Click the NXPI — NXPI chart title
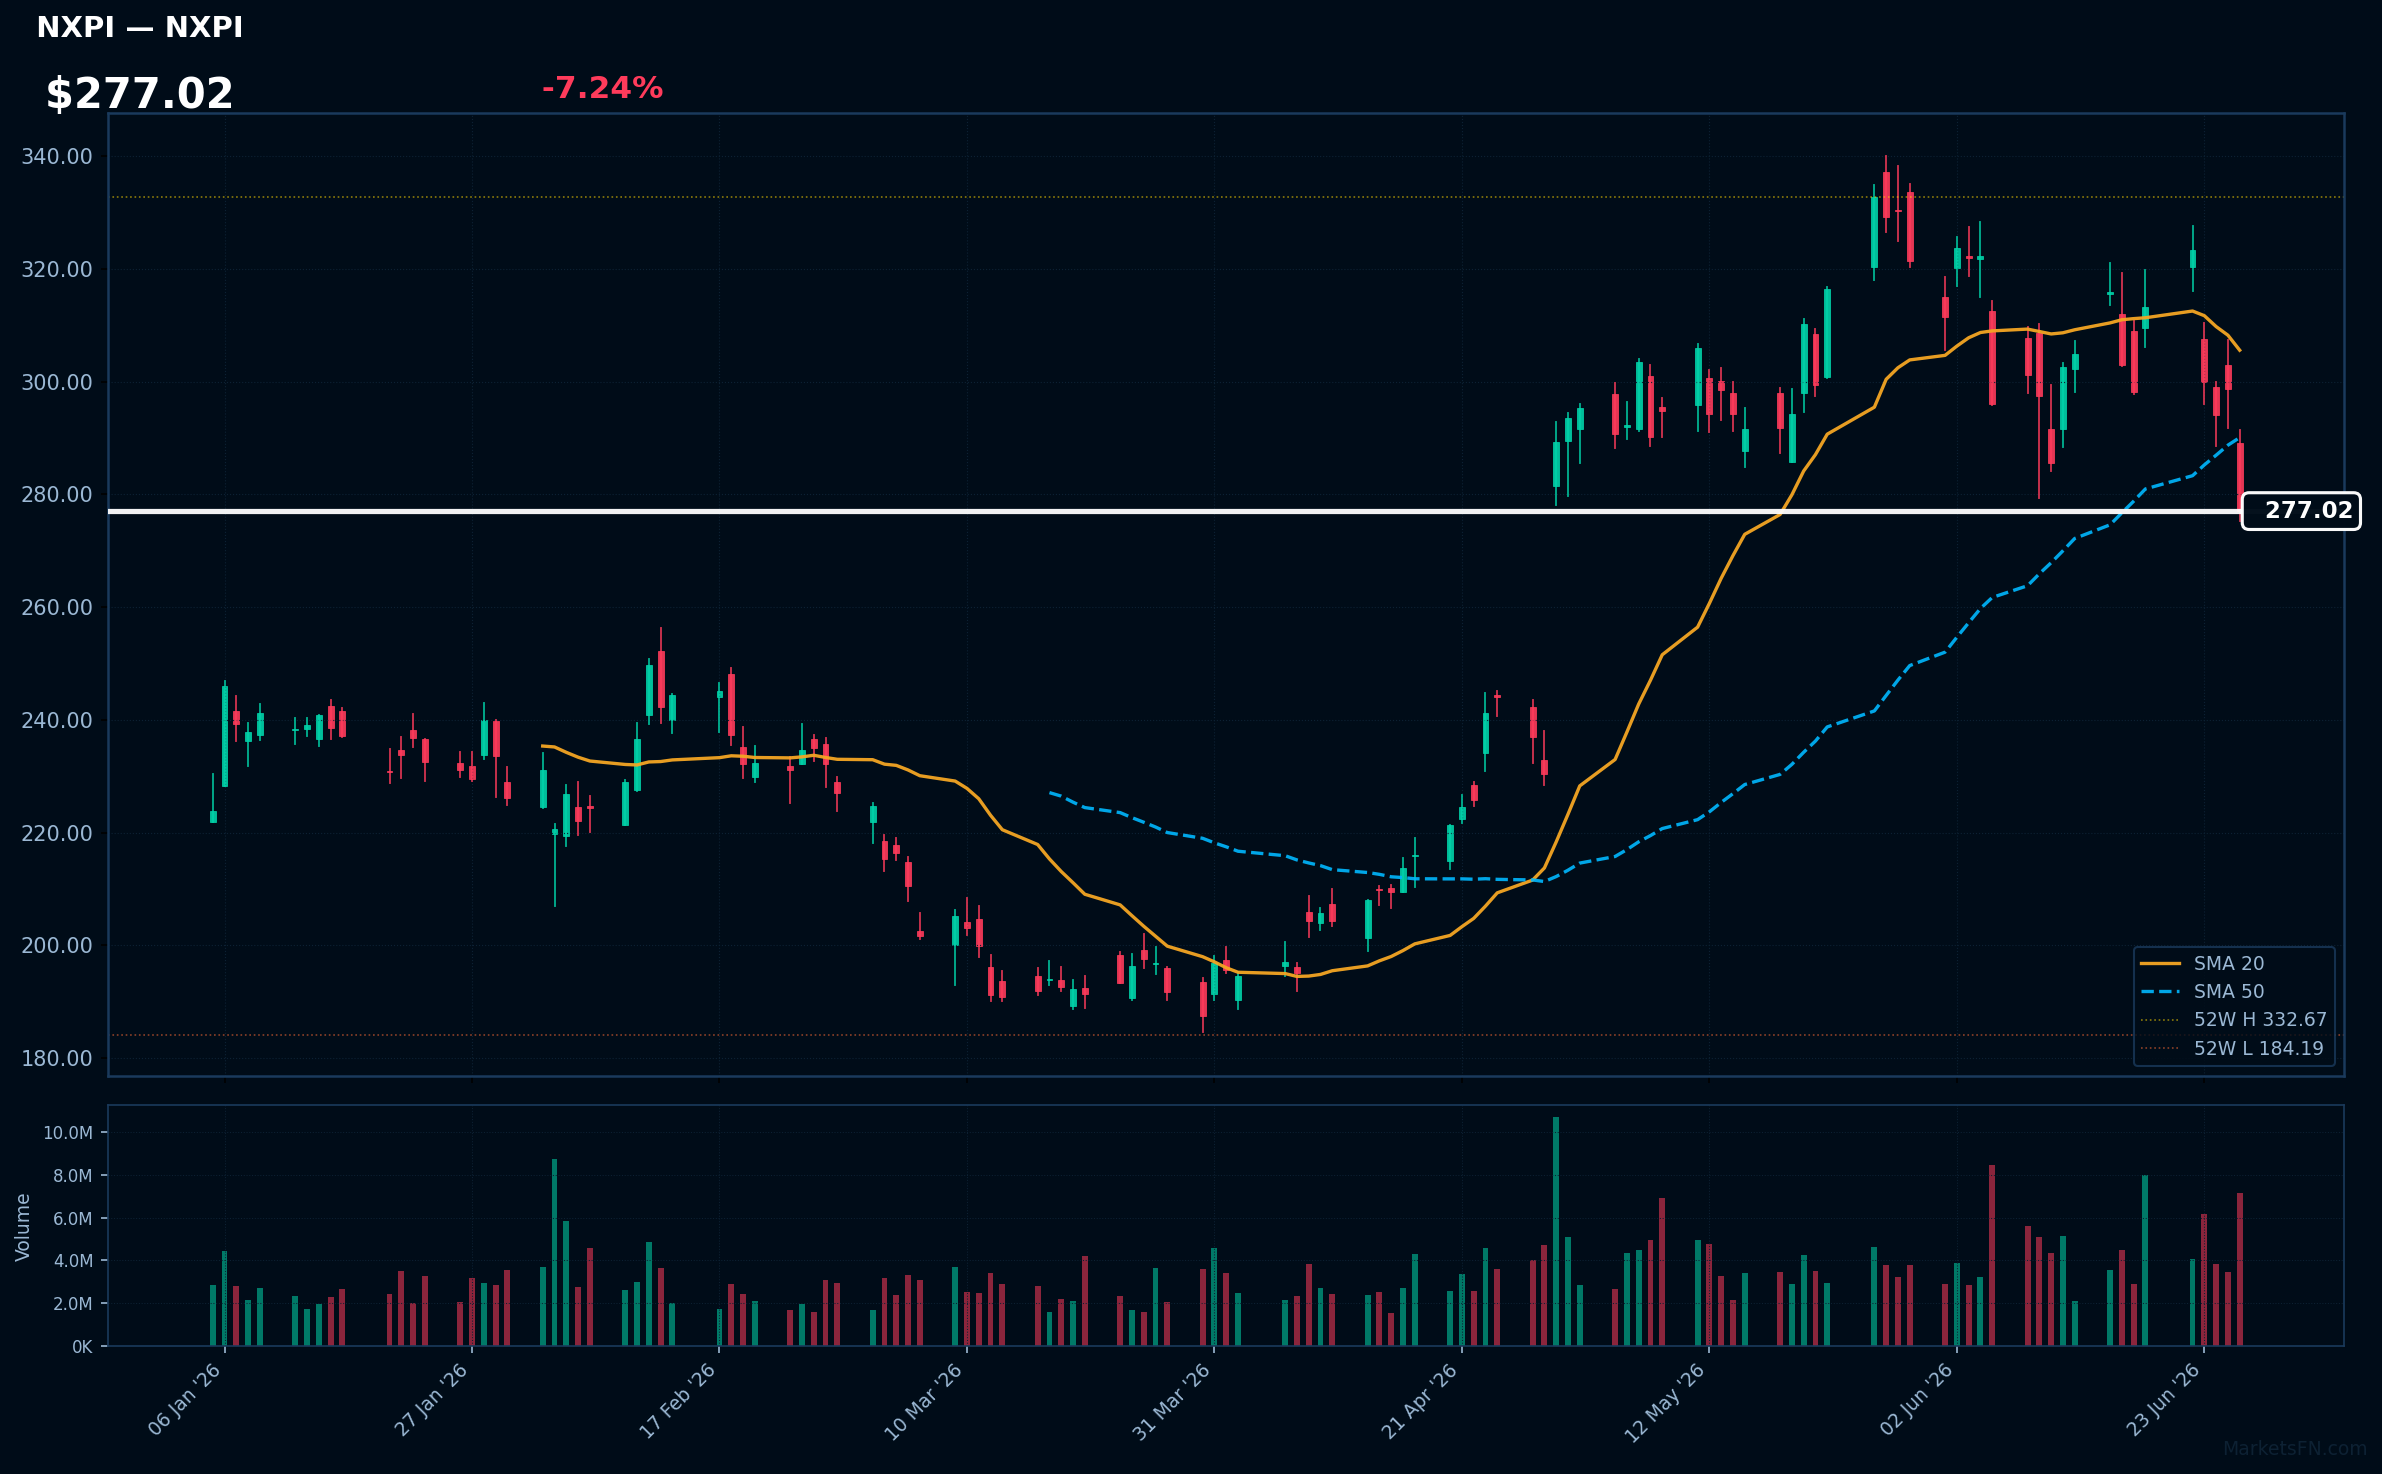Screen dimensions: 2382x1474 (140, 28)
